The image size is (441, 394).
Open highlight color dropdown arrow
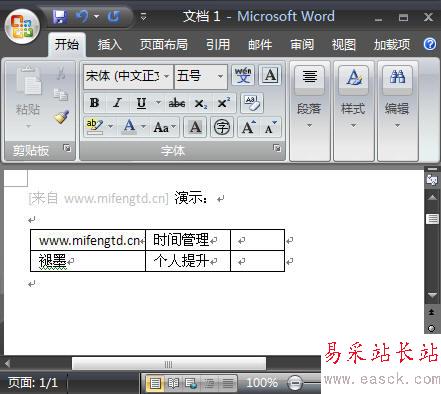click(111, 126)
